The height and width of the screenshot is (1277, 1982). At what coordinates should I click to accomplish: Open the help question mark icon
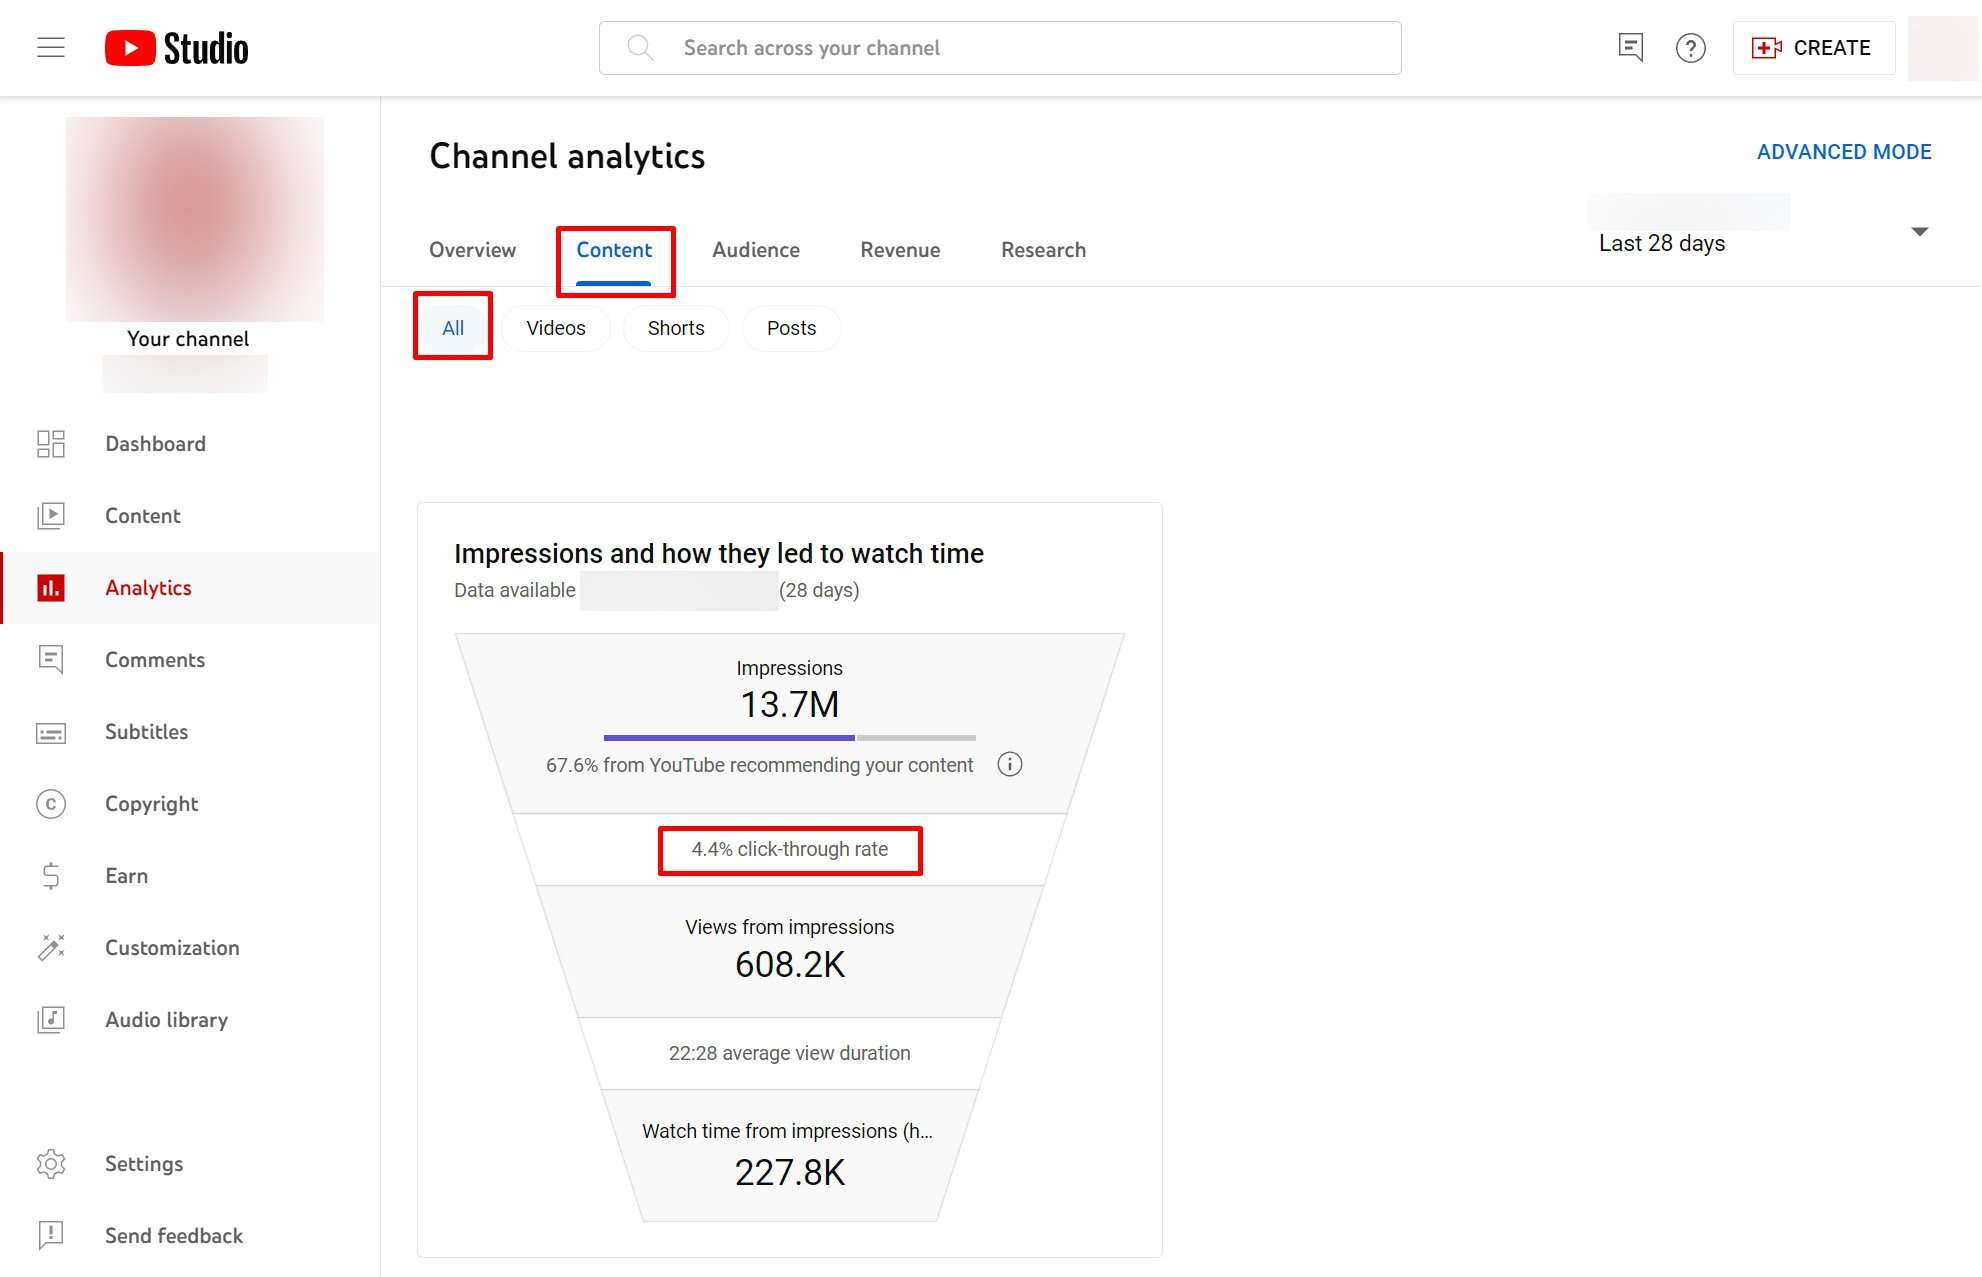(1690, 48)
